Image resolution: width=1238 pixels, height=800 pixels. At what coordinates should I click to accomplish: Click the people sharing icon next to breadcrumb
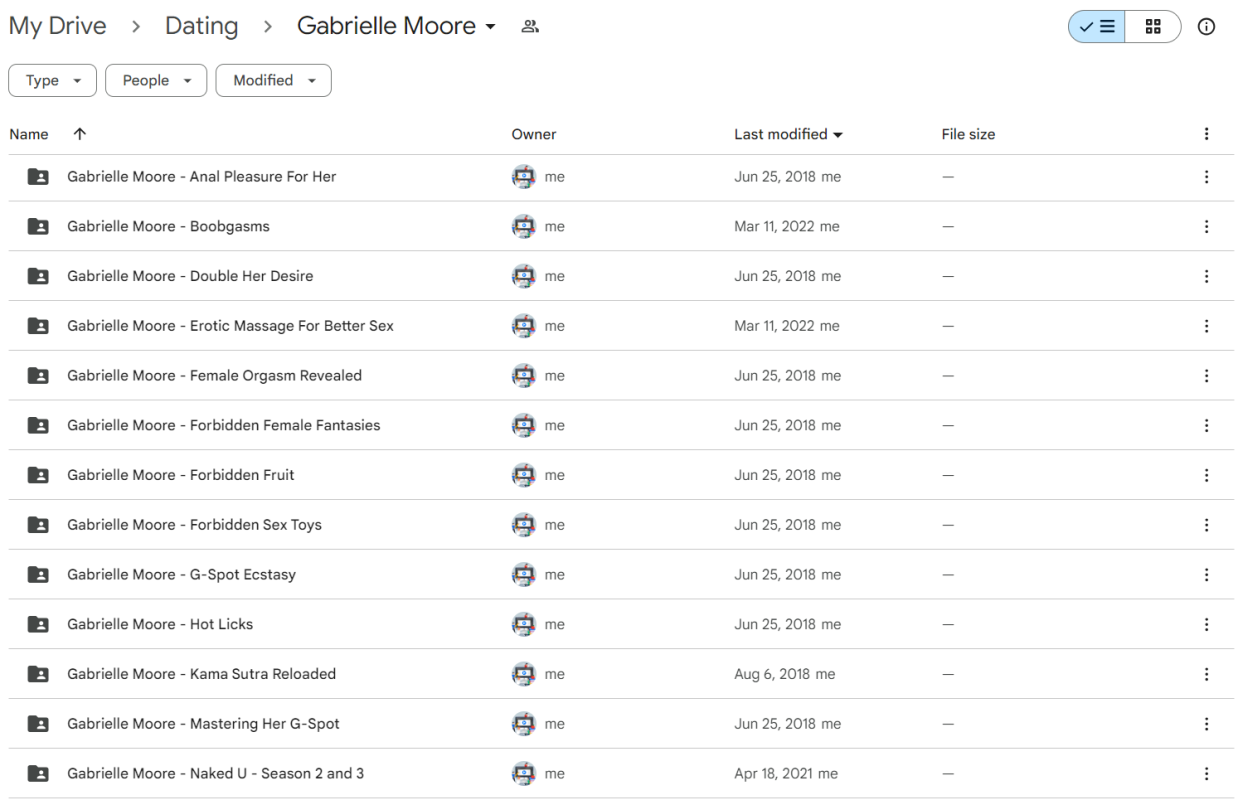click(531, 25)
